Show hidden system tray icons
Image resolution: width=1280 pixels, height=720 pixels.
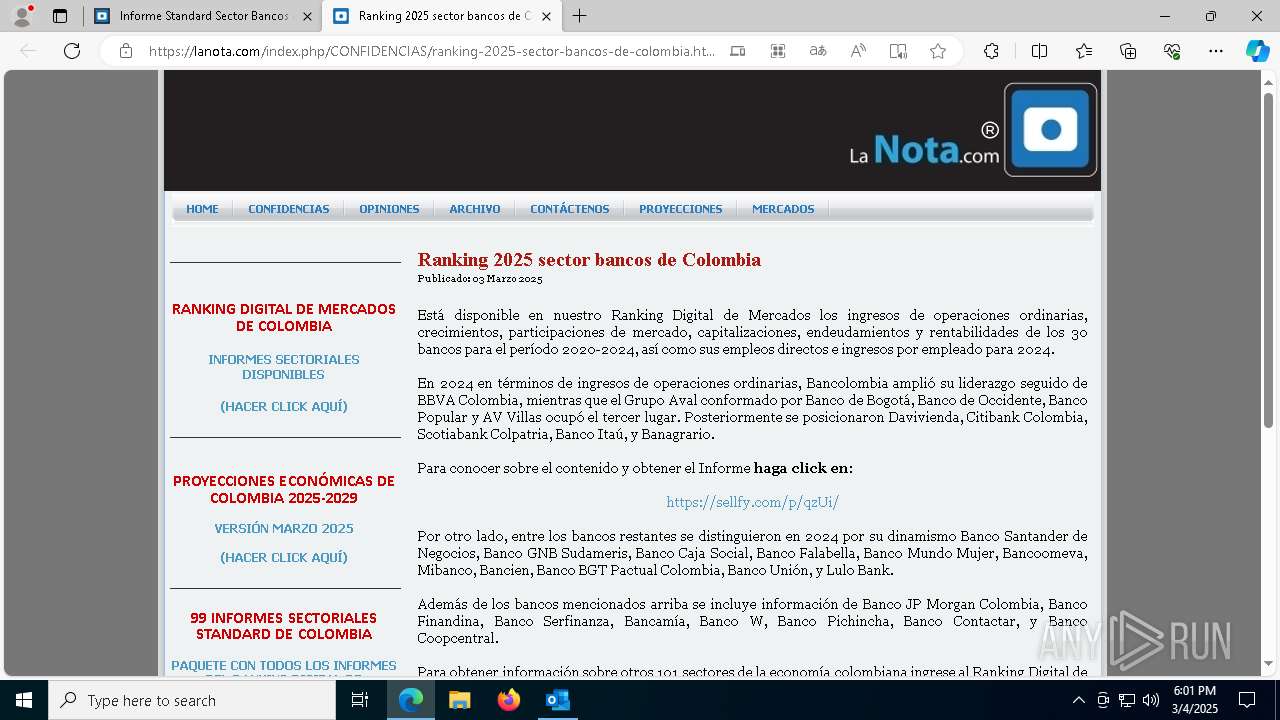(1078, 700)
